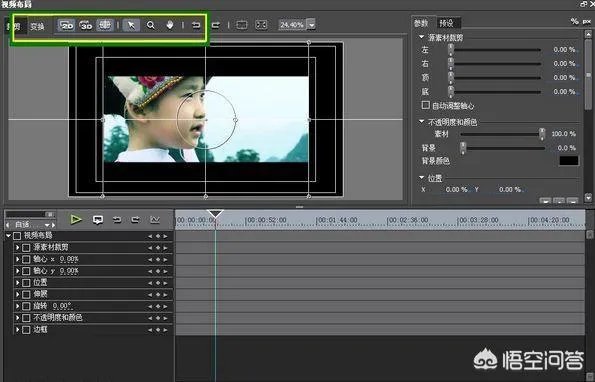Click the preview toolbar undo icon
This screenshot has height=382, width=595.
196,25
